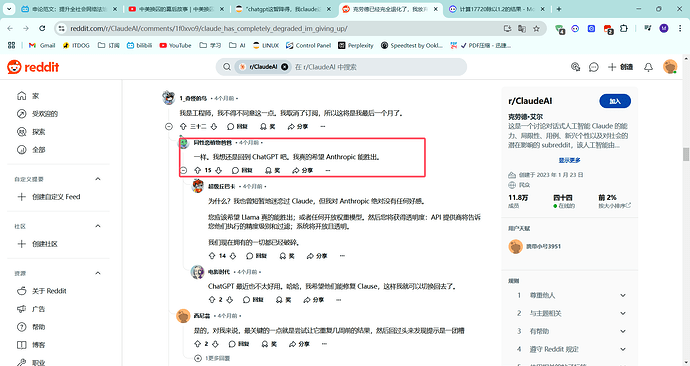The image size is (690, 366).
Task: Click the translate page icon in address bar
Action: pos(521,29)
